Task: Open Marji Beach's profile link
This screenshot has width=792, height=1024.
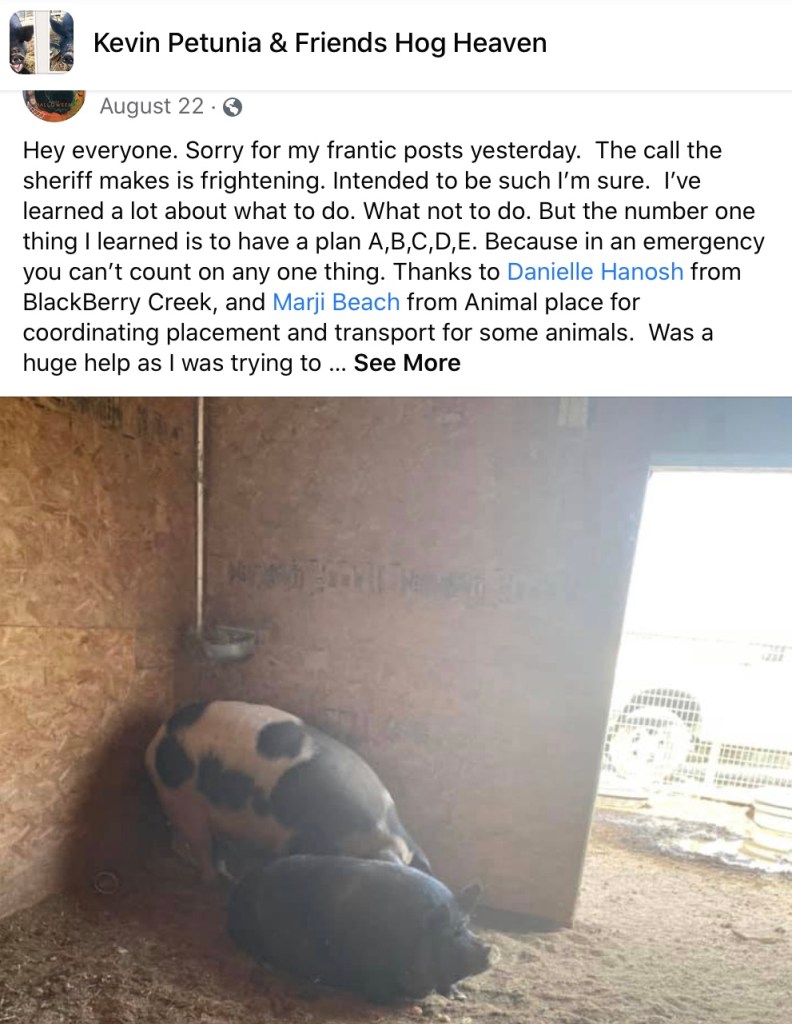Action: [x=336, y=302]
